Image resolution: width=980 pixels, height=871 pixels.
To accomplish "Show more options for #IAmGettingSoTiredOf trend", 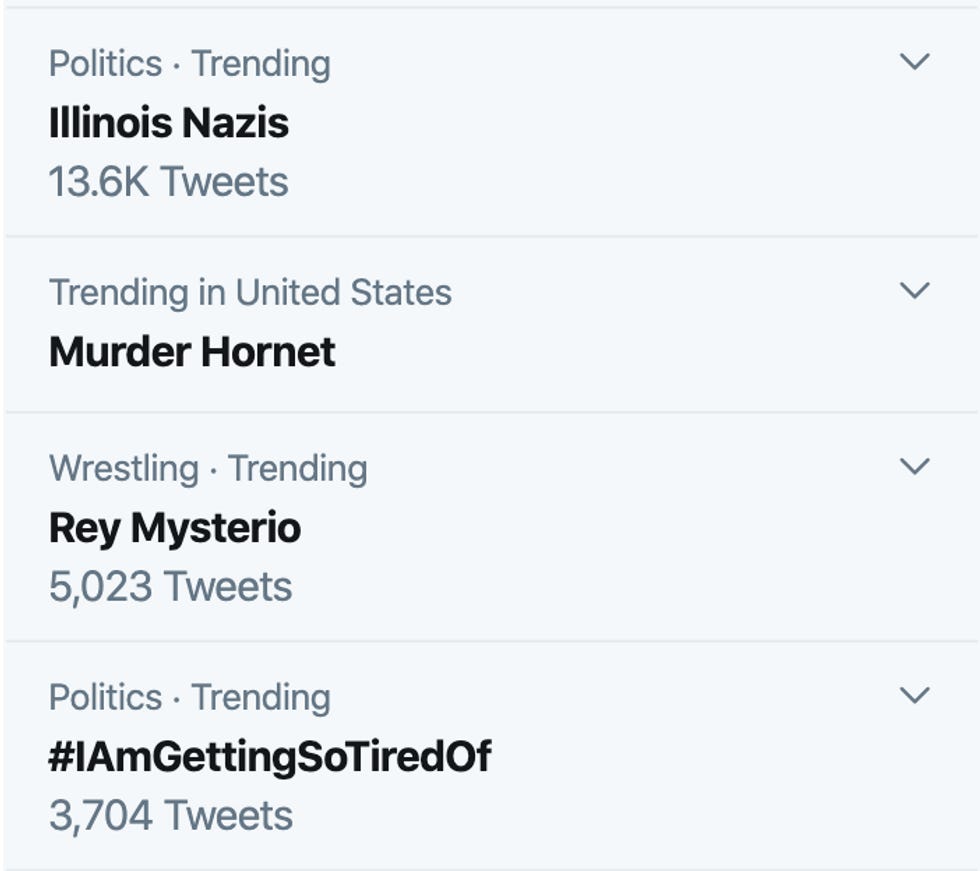I will click(x=914, y=695).
